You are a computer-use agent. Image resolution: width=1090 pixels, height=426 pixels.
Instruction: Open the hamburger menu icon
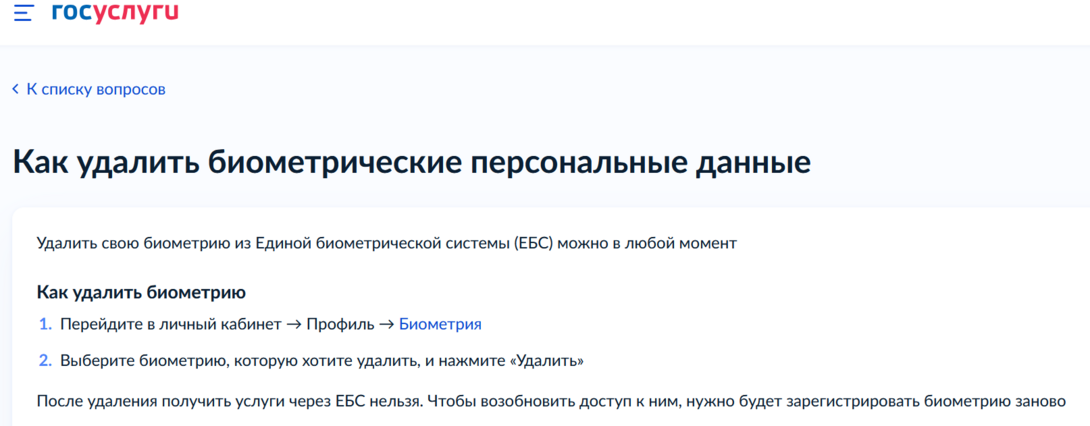coord(23,15)
